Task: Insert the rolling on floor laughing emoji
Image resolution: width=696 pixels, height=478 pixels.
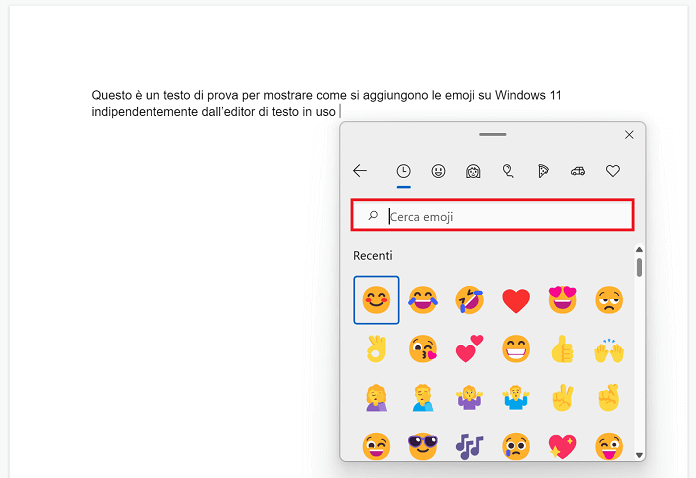Action: tap(470, 300)
